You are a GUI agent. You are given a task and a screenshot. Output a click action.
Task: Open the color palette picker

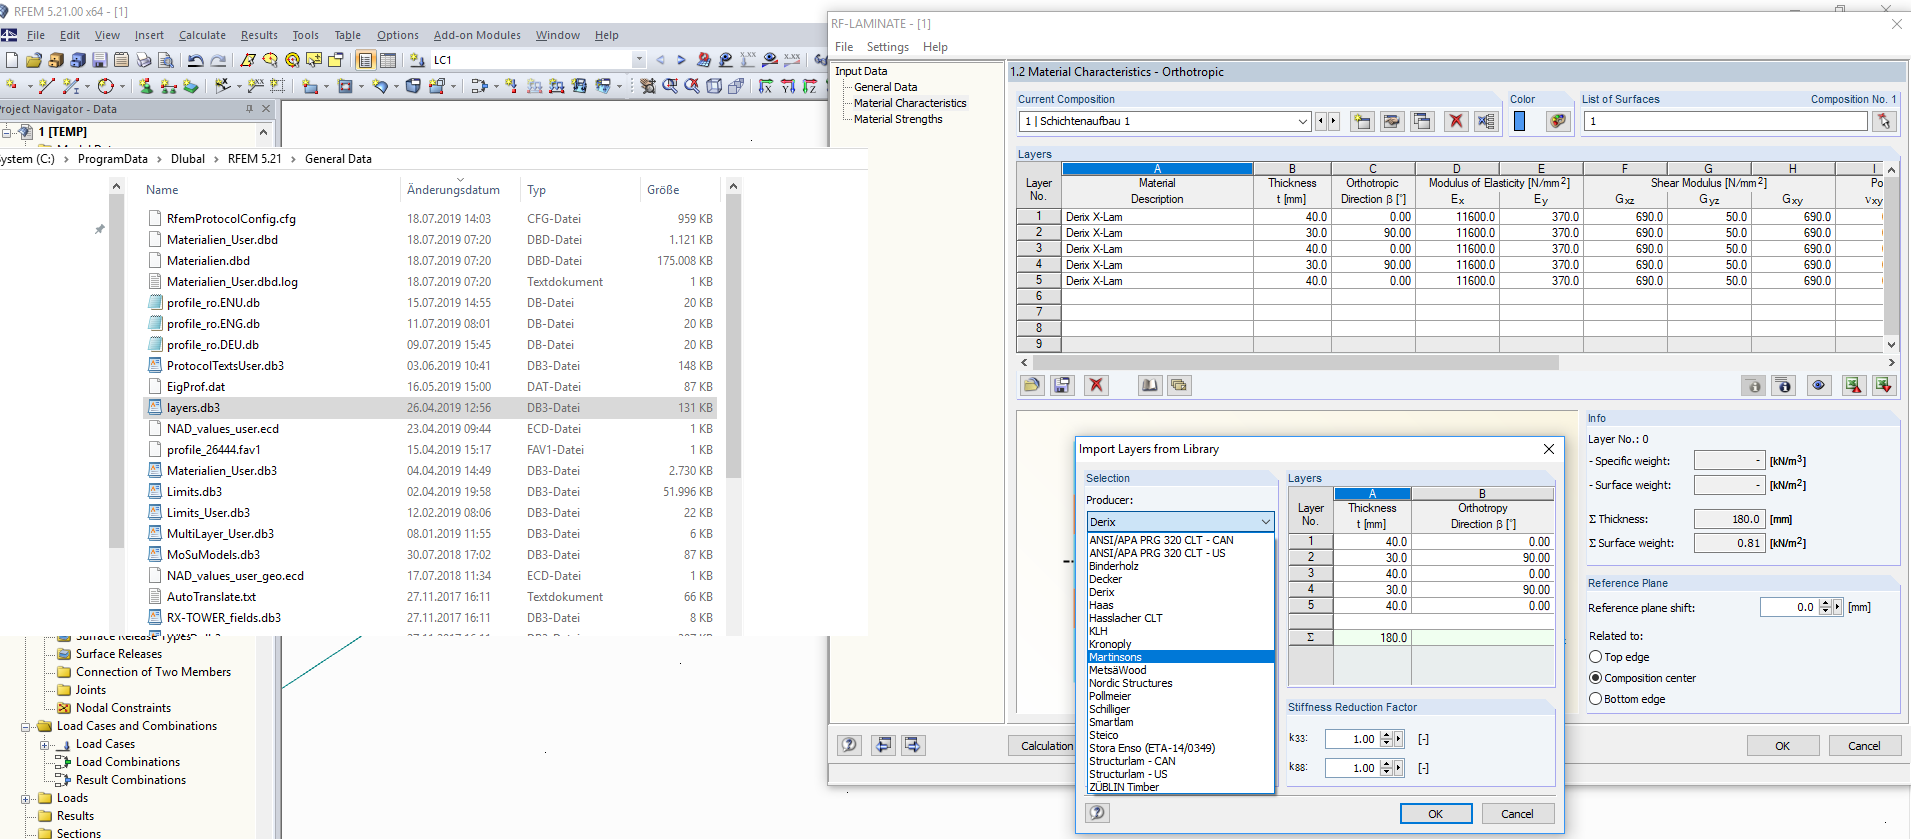(1557, 121)
